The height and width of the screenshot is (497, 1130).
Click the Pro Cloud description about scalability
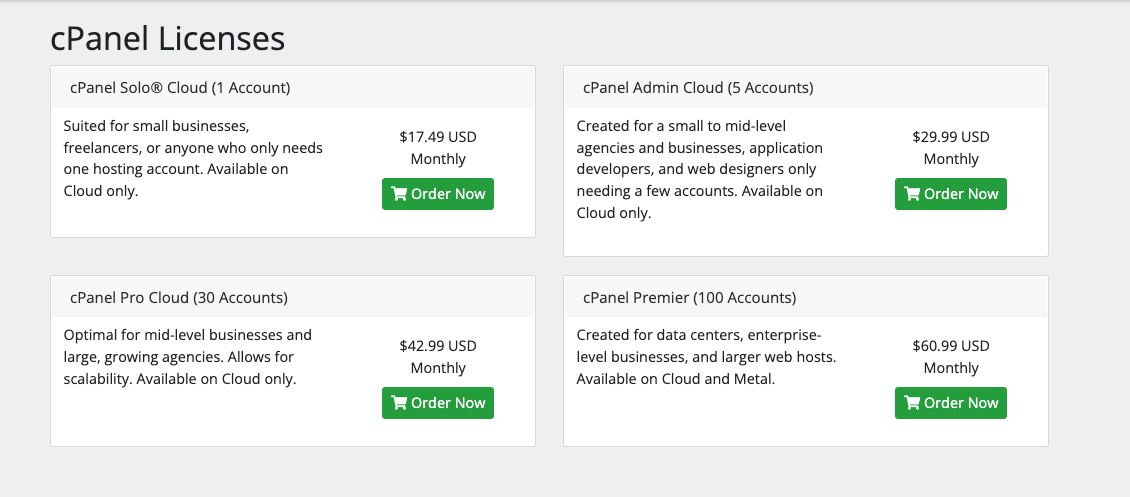point(187,357)
